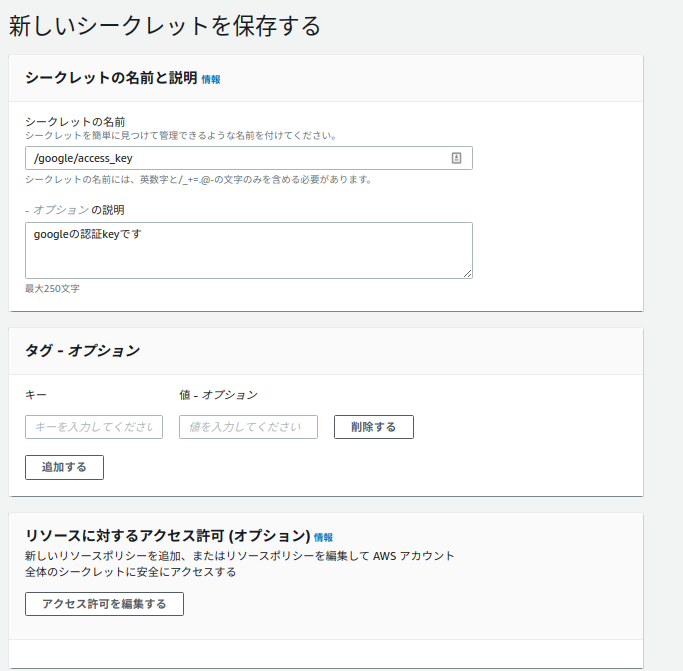Viewport: 683px width, 671px height.
Task: Click the resize handle of the description textarea
Action: click(x=467, y=274)
